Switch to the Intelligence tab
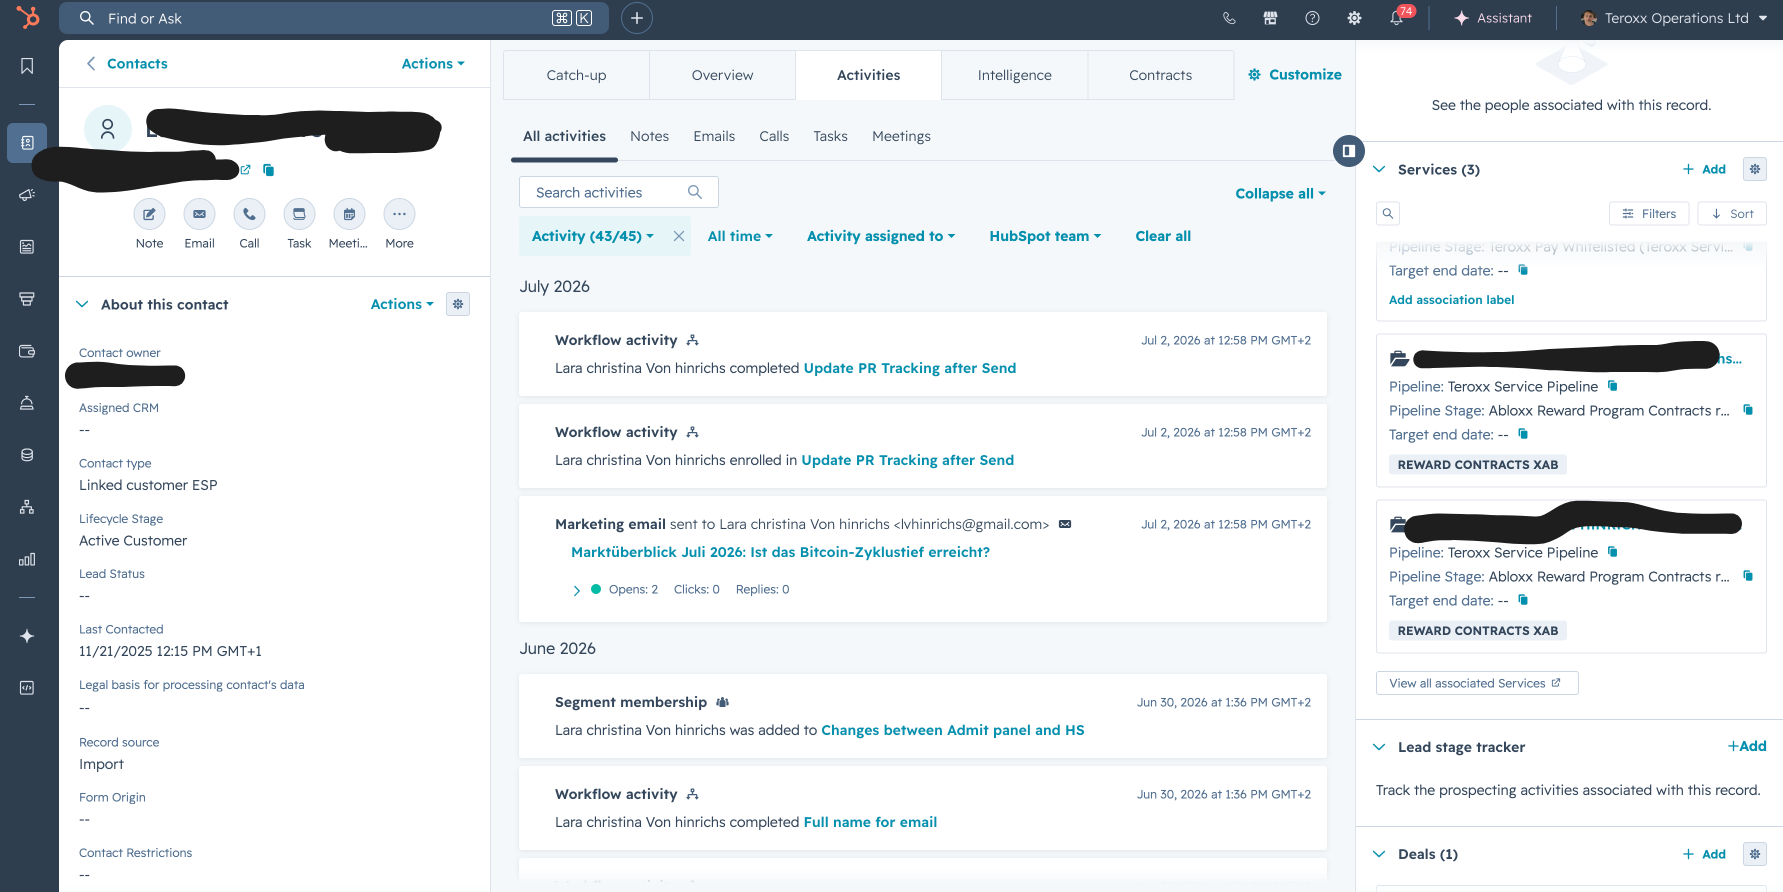1783x892 pixels. [1014, 75]
